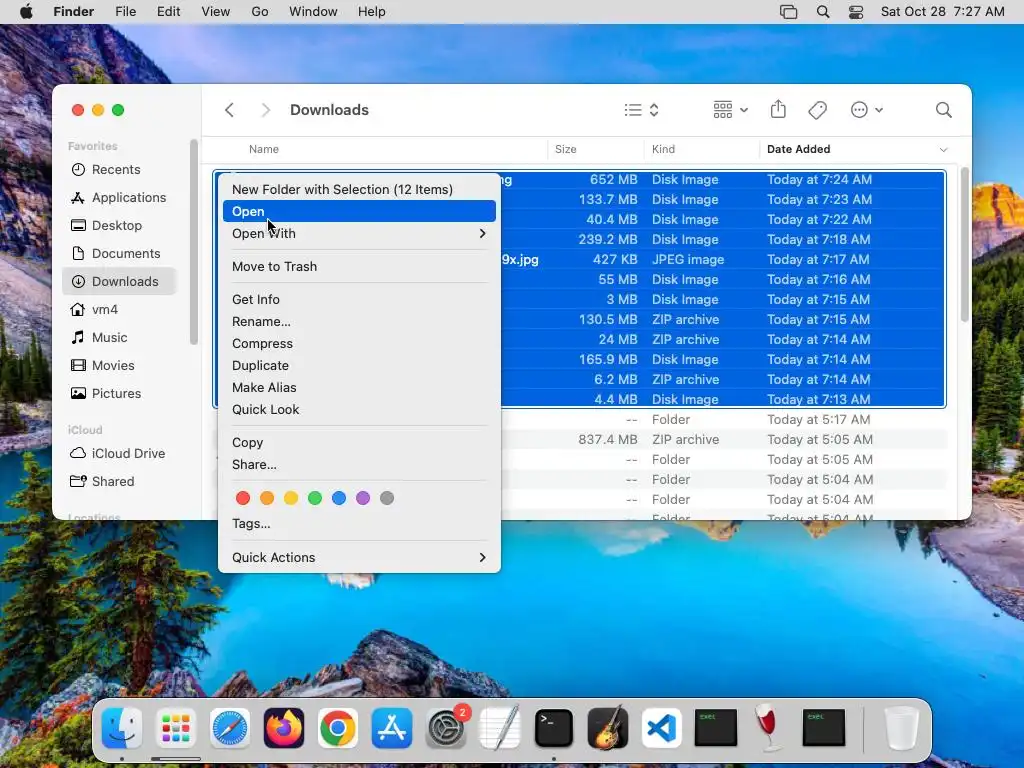Apply the gray tag color
This screenshot has height=768, width=1024.
tap(387, 498)
